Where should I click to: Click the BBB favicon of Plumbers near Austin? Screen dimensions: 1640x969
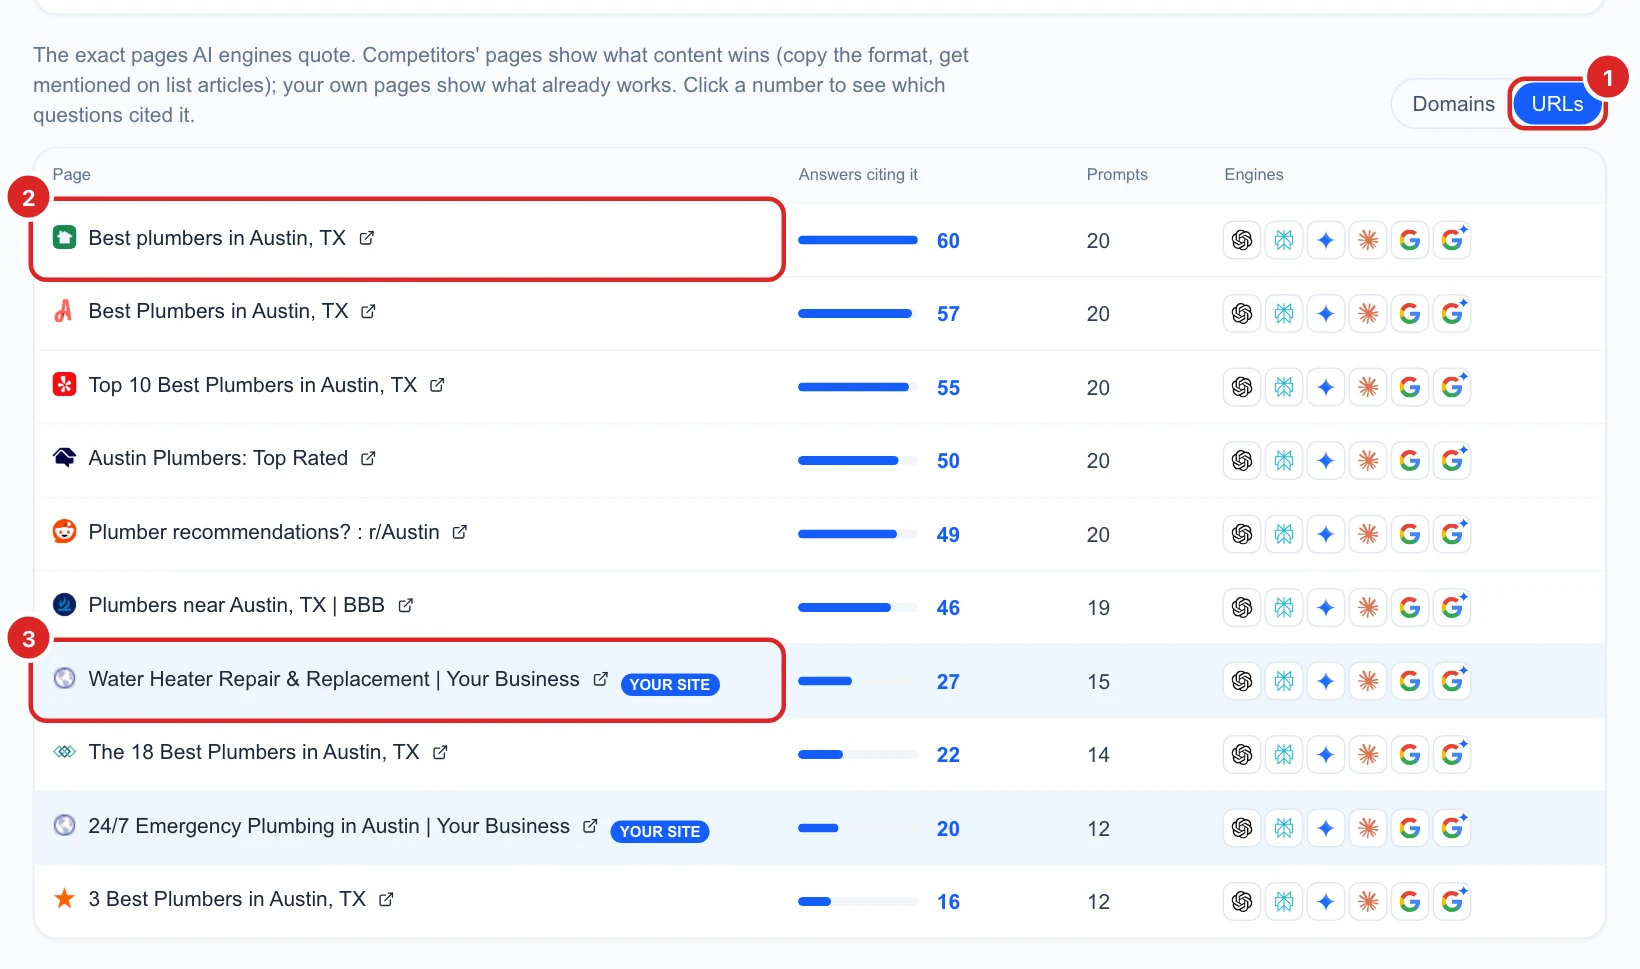(x=64, y=604)
